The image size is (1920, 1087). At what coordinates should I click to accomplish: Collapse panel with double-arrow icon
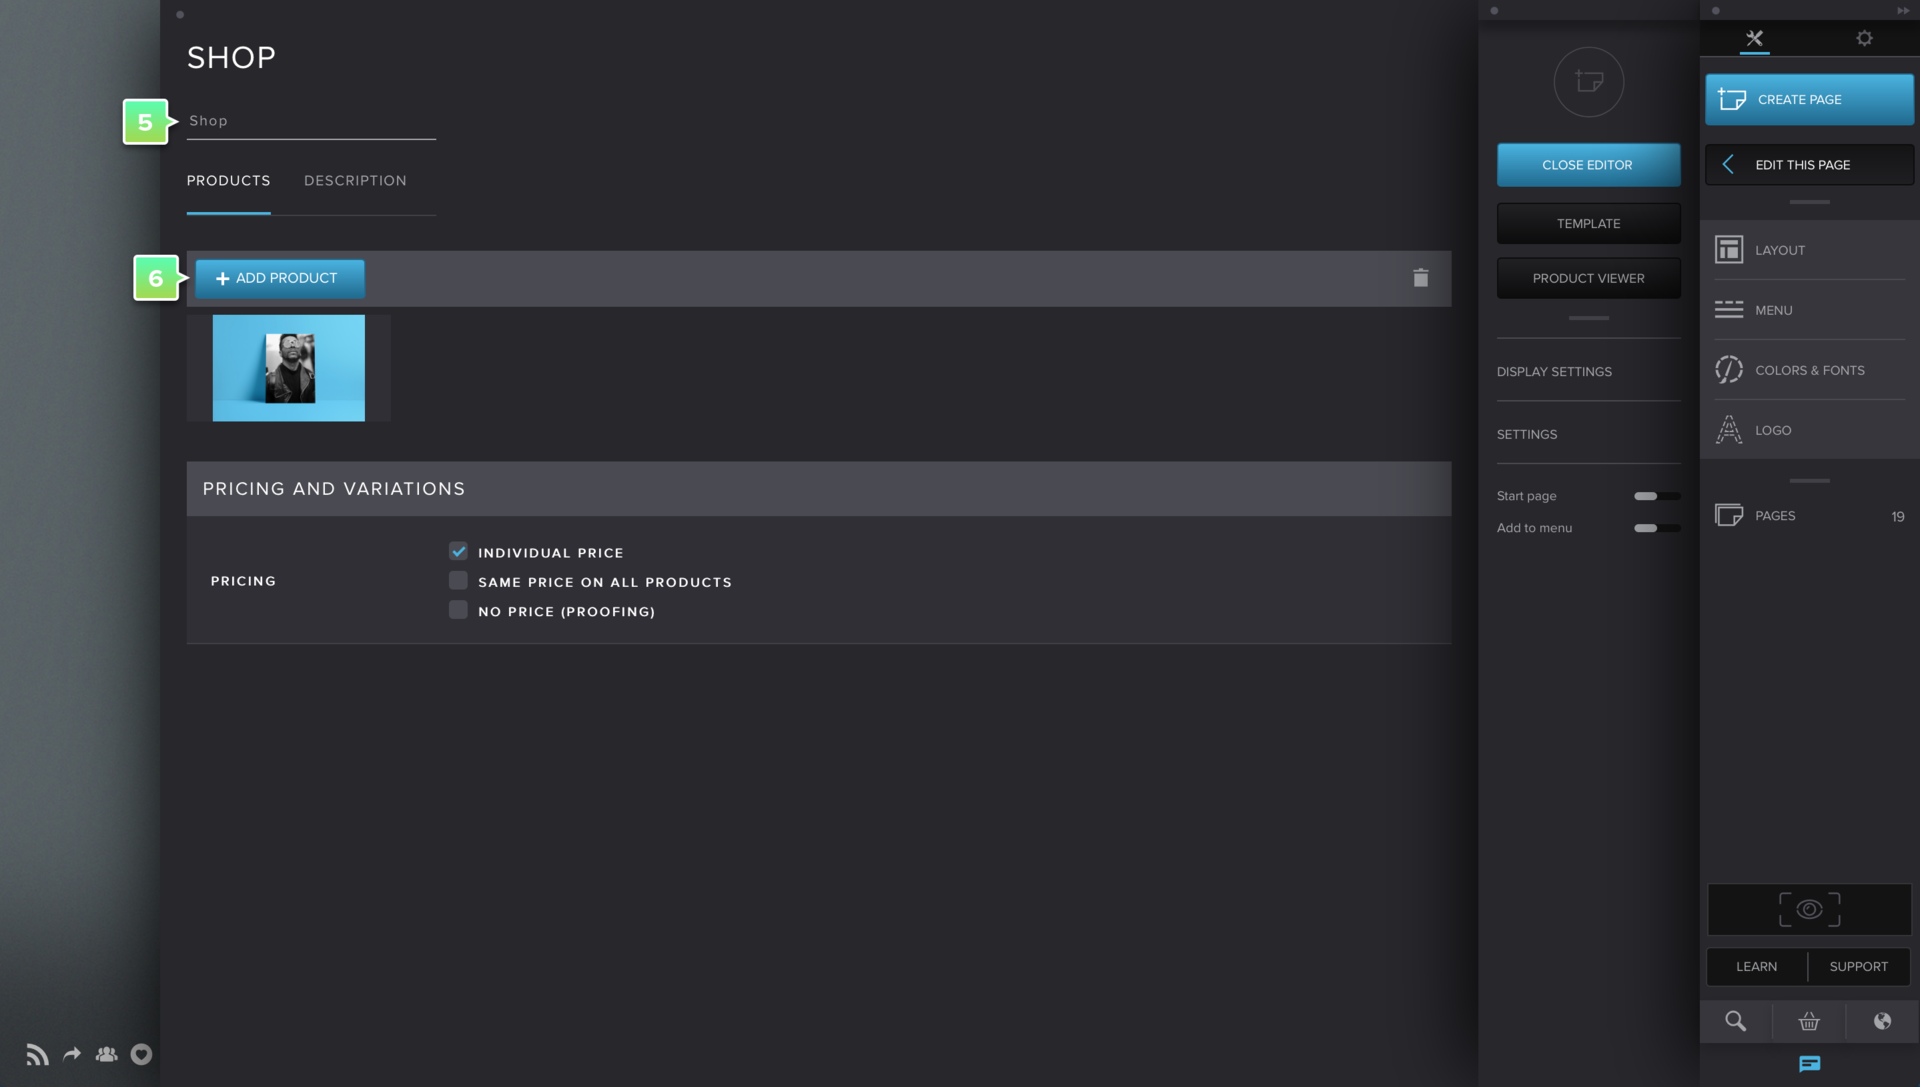coord(1903,11)
